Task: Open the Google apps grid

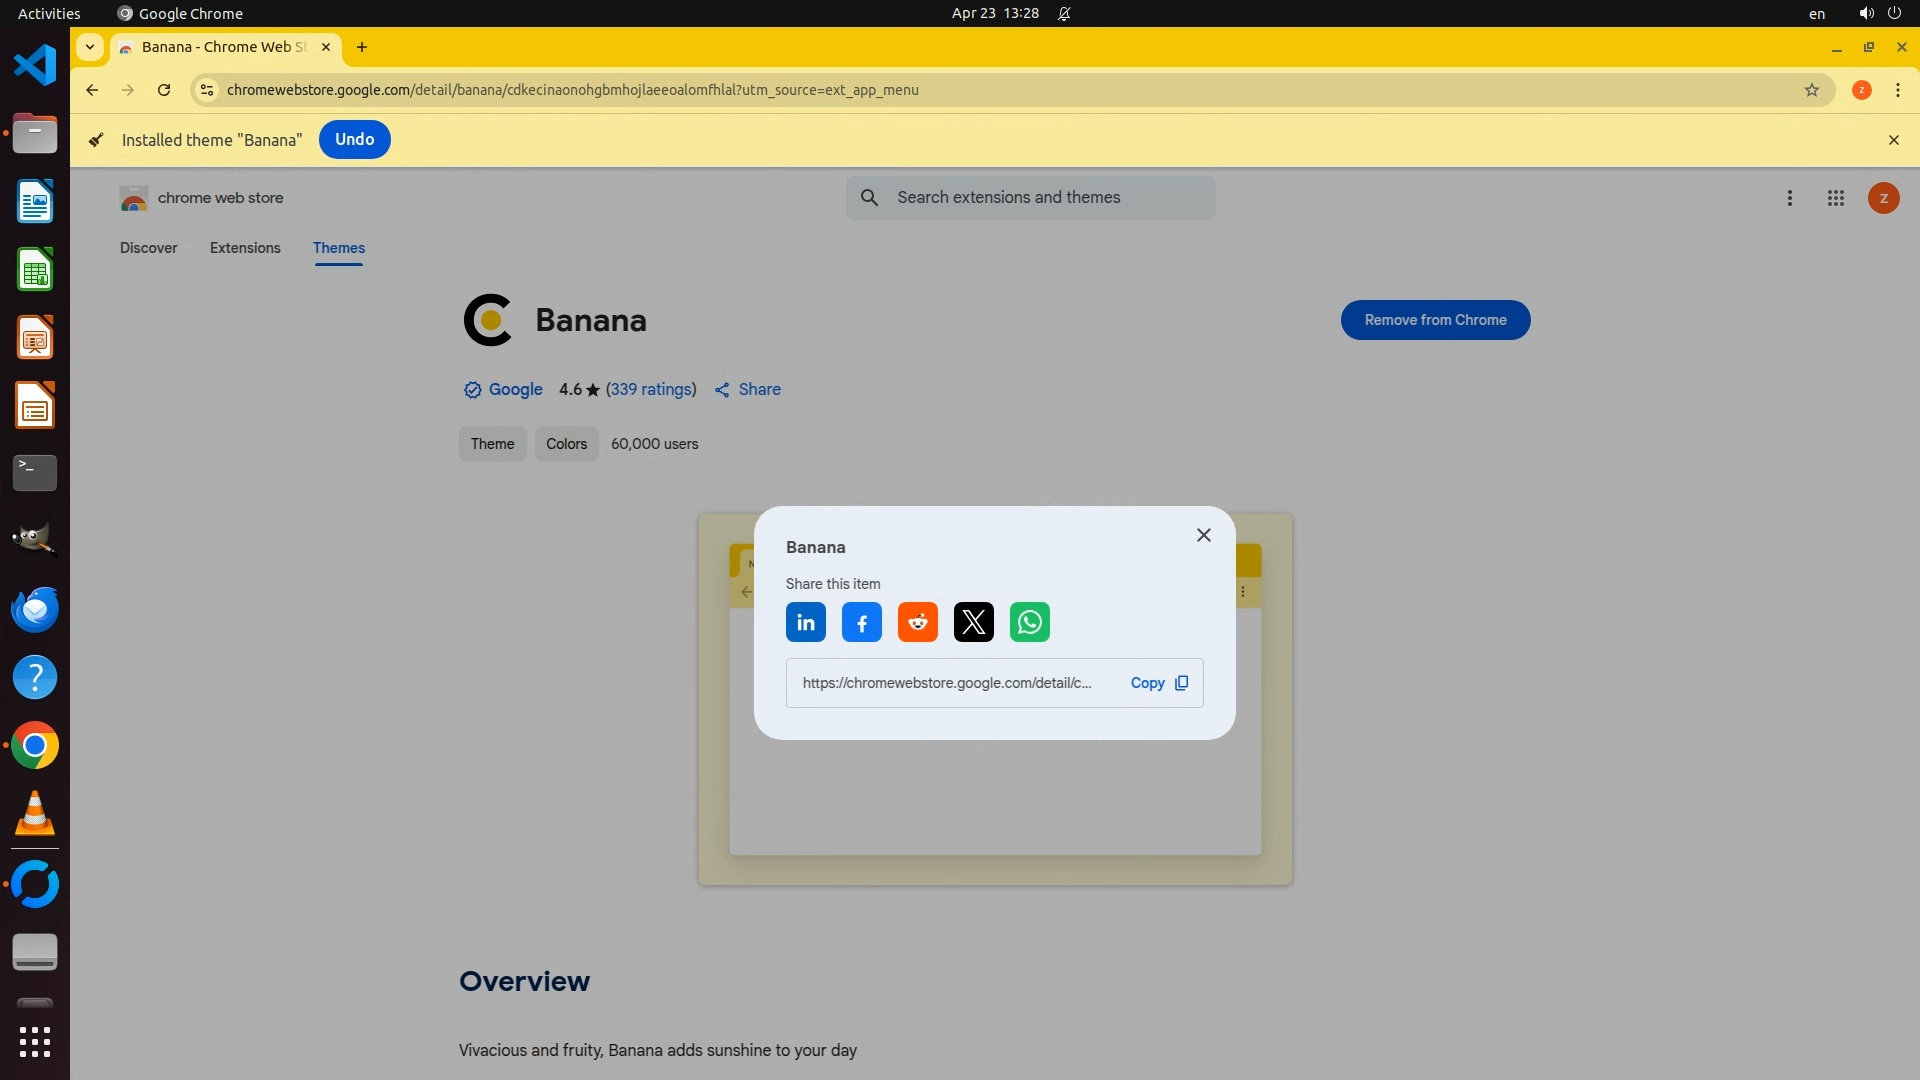Action: 1835,198
